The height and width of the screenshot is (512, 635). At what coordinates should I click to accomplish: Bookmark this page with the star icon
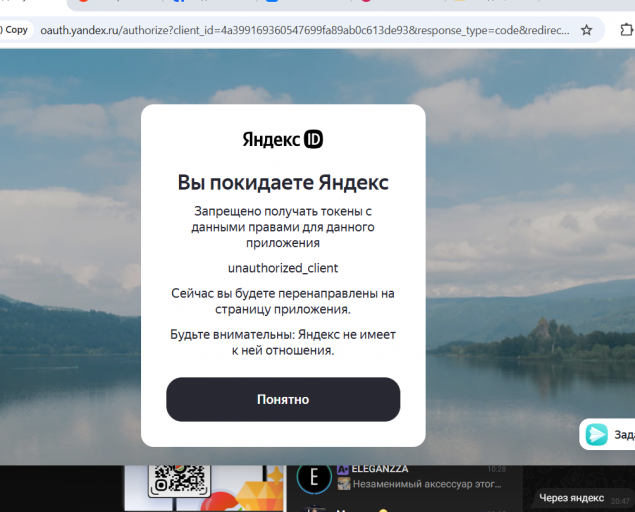[586, 30]
